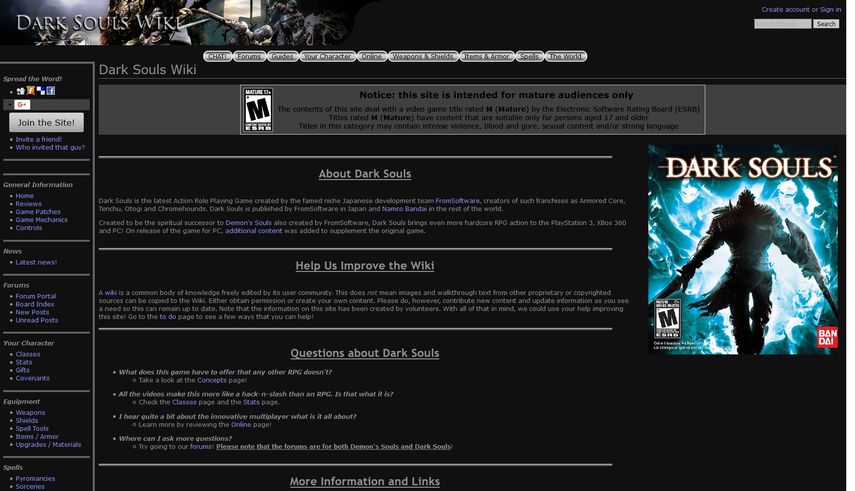The width and height of the screenshot is (855, 491).
Task: Open Board Index sidebar link
Action: click(35, 304)
